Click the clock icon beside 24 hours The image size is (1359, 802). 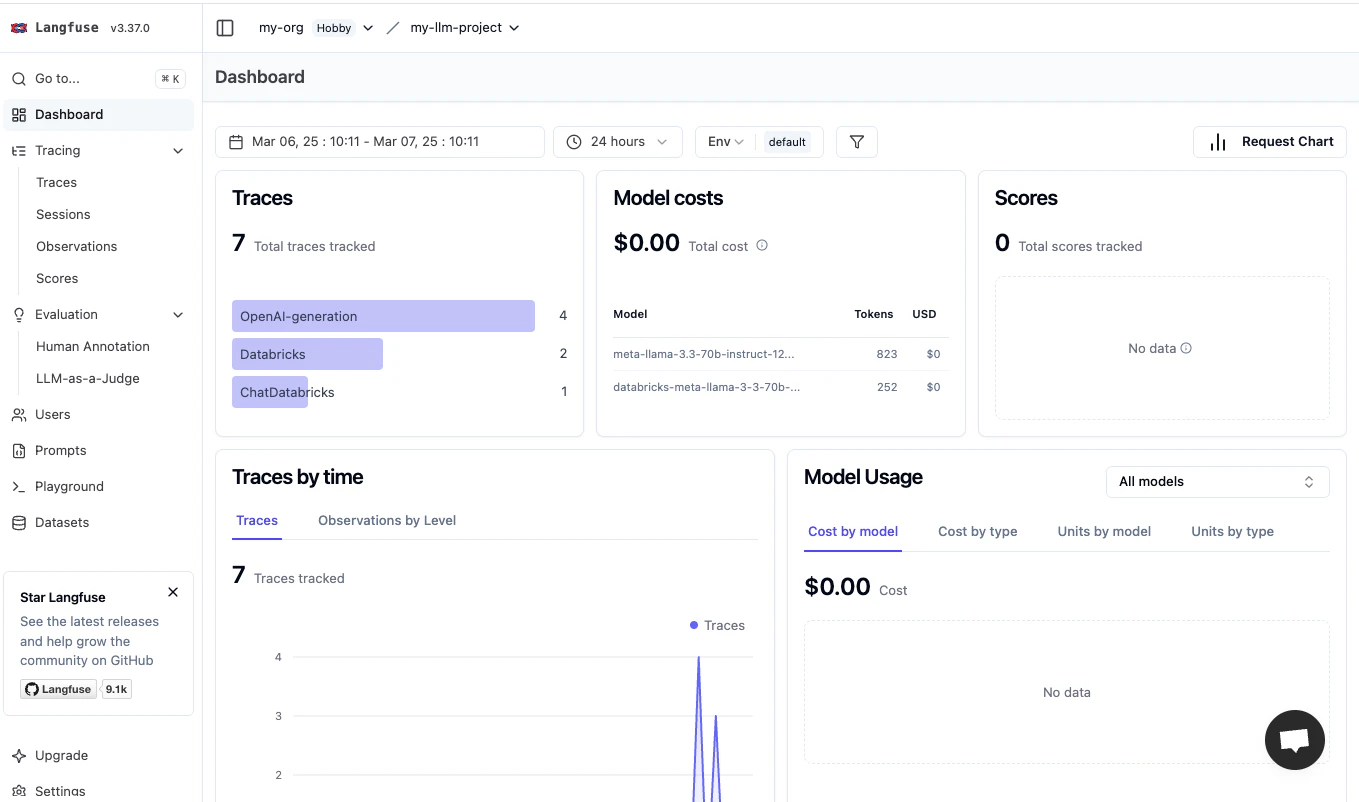pos(574,142)
